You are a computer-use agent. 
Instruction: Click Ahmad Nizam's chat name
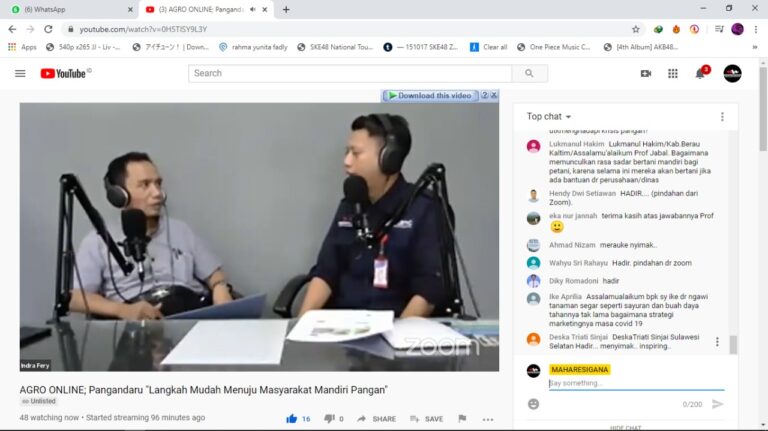[x=572, y=245]
